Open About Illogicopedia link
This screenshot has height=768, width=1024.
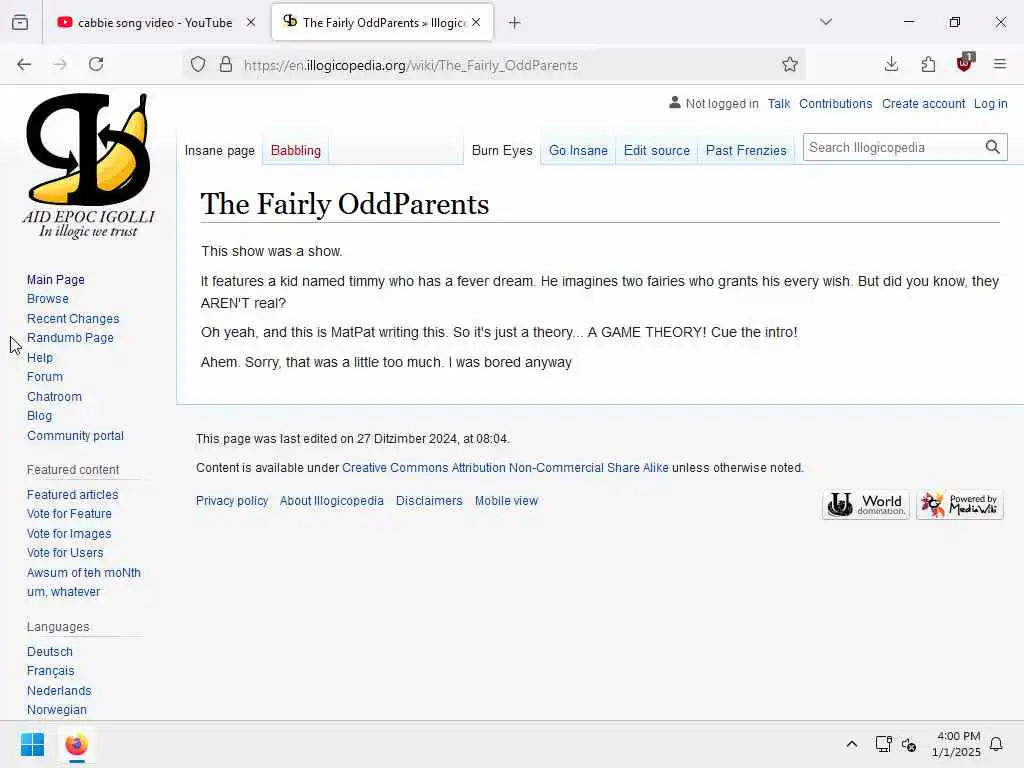[x=332, y=501]
